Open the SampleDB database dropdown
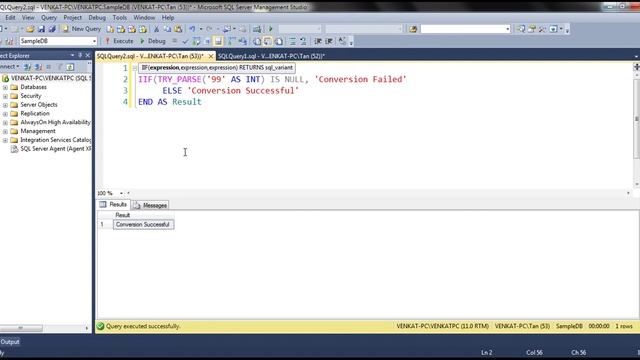The height and width of the screenshot is (360, 640). click(x=94, y=41)
